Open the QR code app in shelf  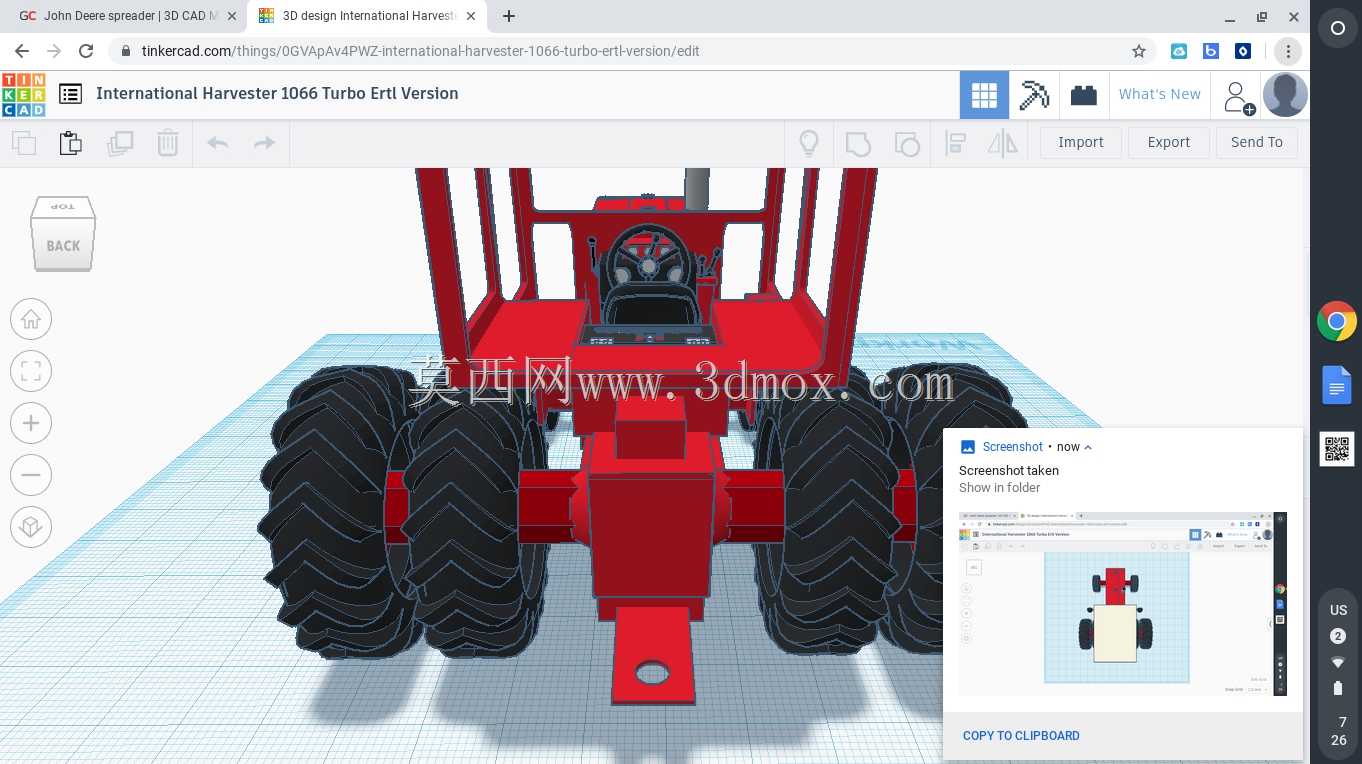(x=1337, y=449)
